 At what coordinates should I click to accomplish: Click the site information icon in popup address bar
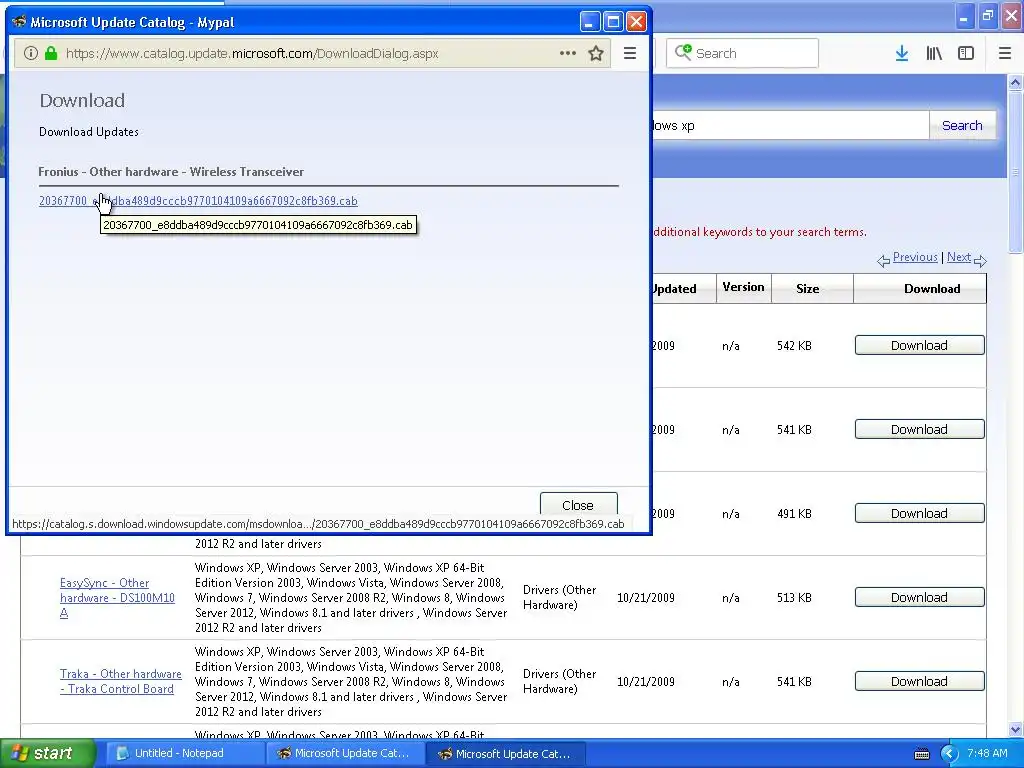click(30, 54)
